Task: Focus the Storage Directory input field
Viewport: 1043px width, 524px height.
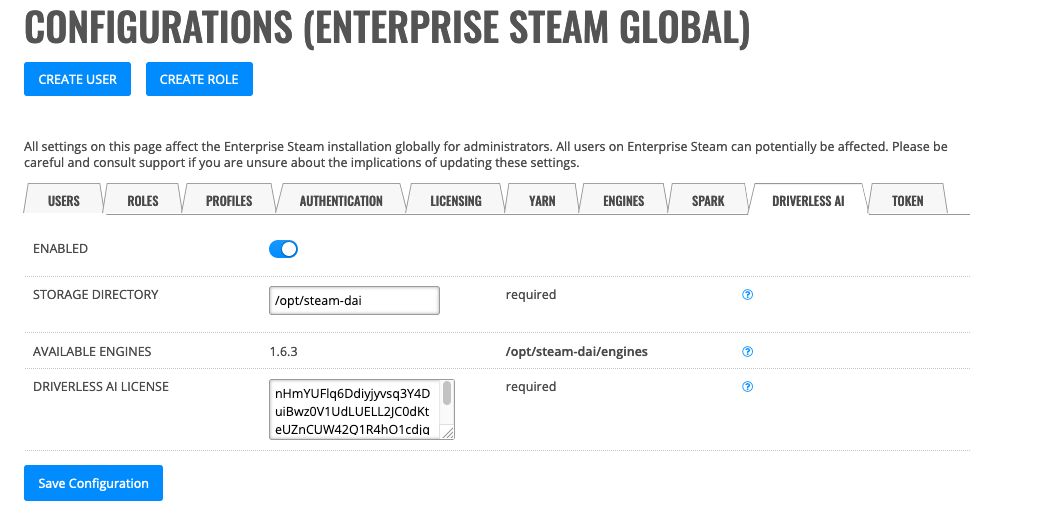Action: point(354,301)
